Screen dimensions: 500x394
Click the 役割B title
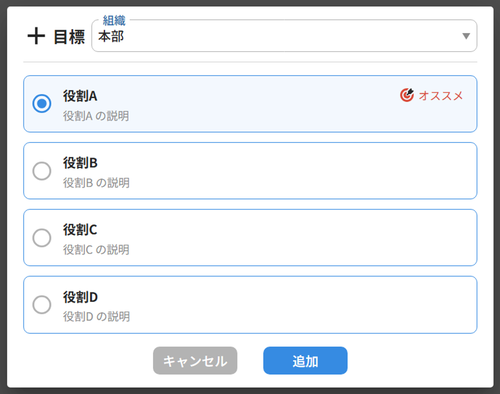pos(80,163)
